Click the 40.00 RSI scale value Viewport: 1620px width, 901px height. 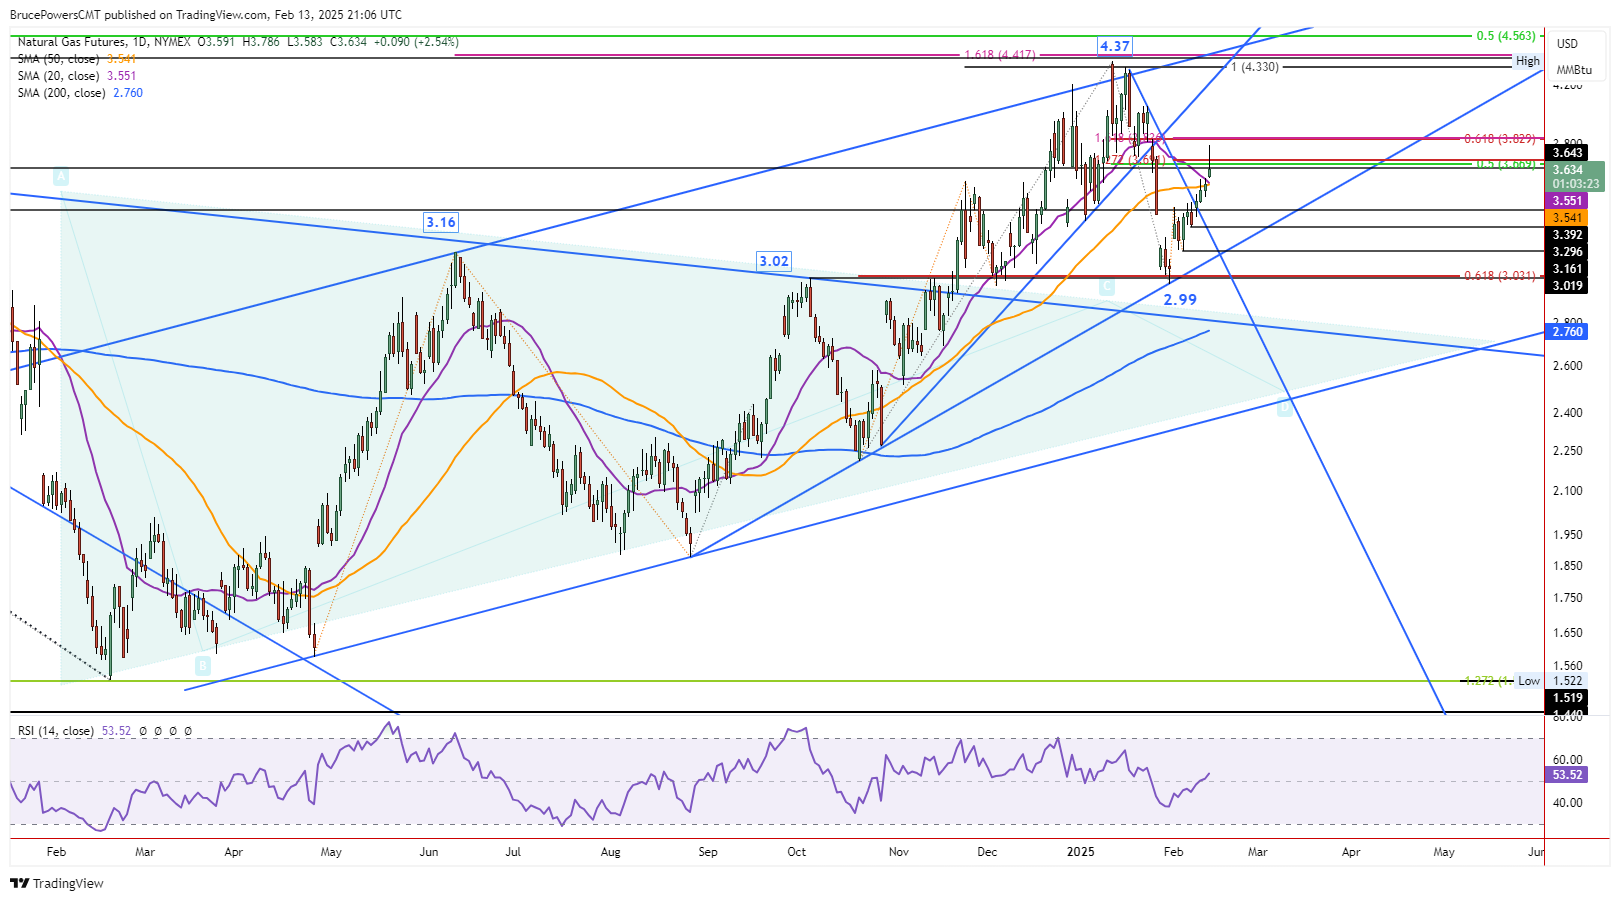click(x=1567, y=803)
